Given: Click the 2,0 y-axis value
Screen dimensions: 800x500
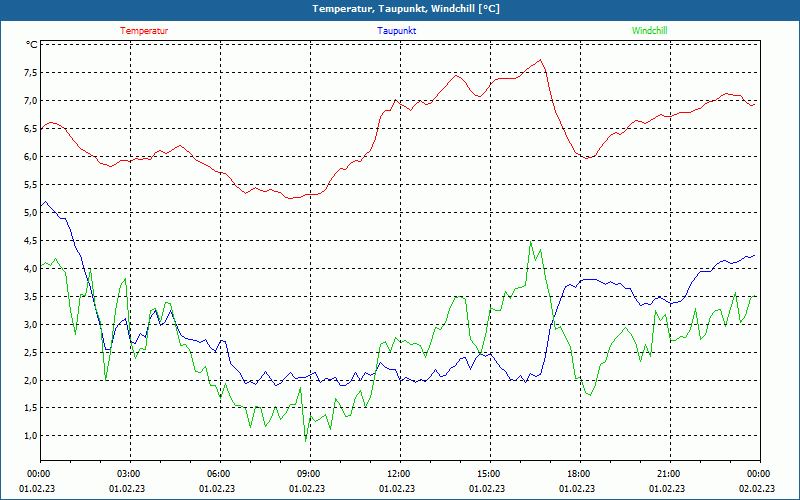Looking at the screenshot, I should tap(31, 381).
